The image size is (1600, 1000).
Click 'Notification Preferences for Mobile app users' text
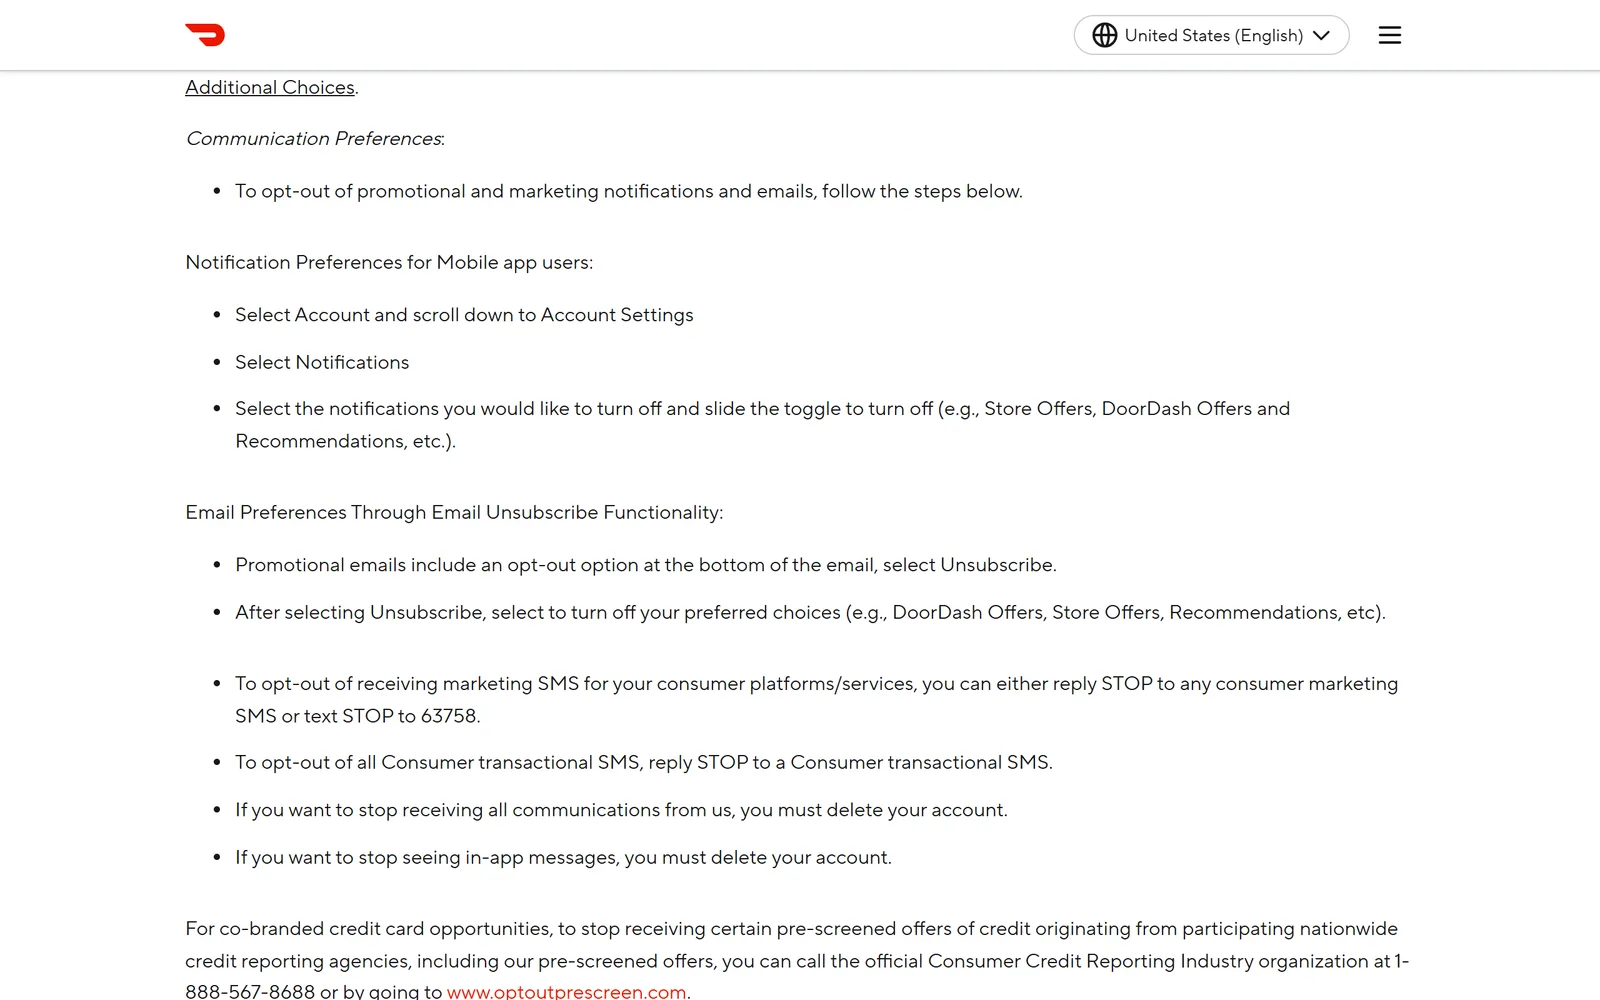tap(389, 262)
